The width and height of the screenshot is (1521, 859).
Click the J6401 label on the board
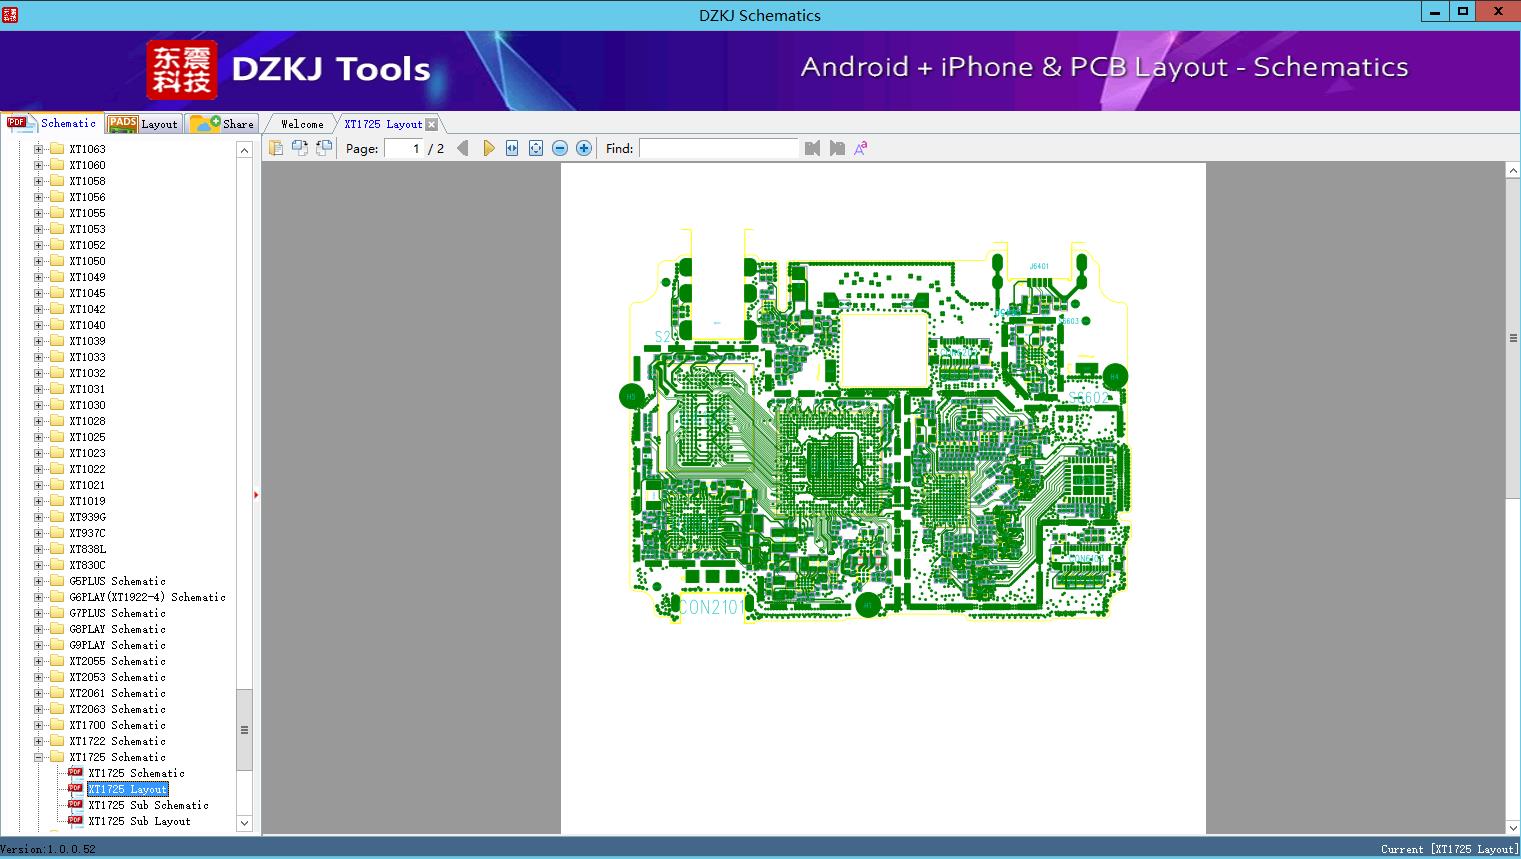[x=1039, y=267]
